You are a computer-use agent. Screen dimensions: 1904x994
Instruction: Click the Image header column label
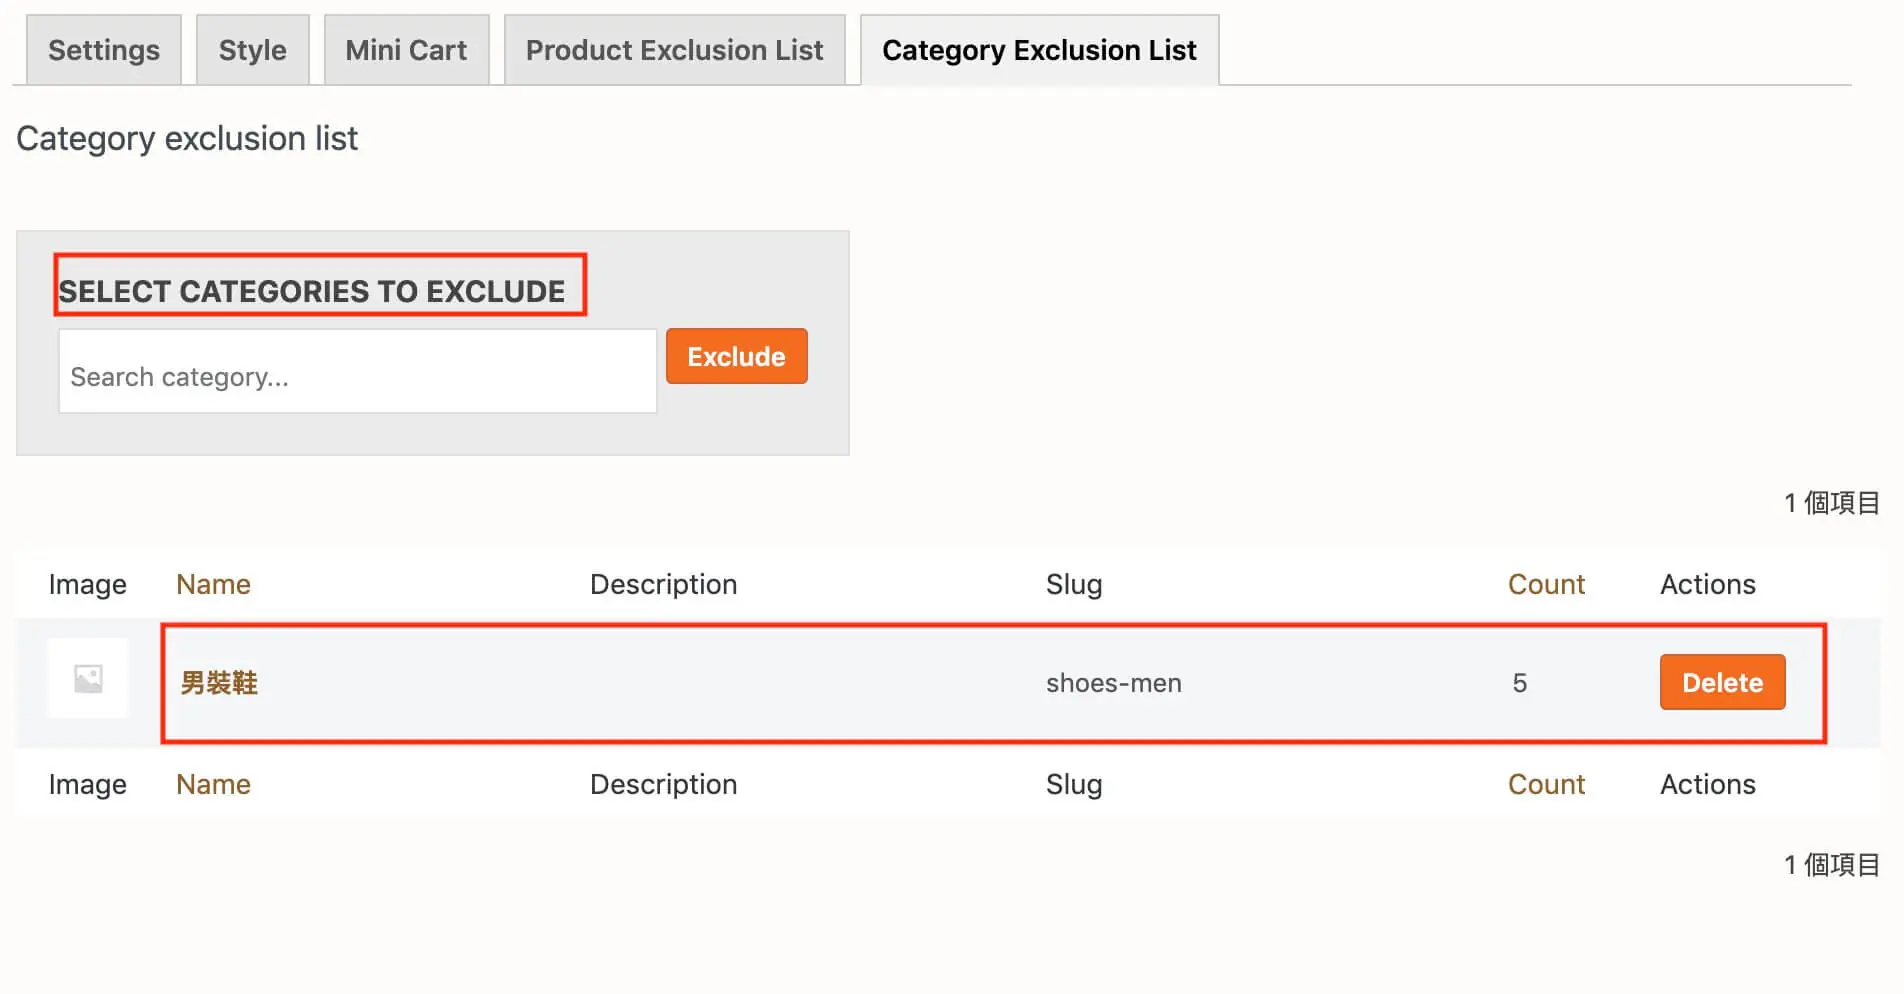(88, 585)
